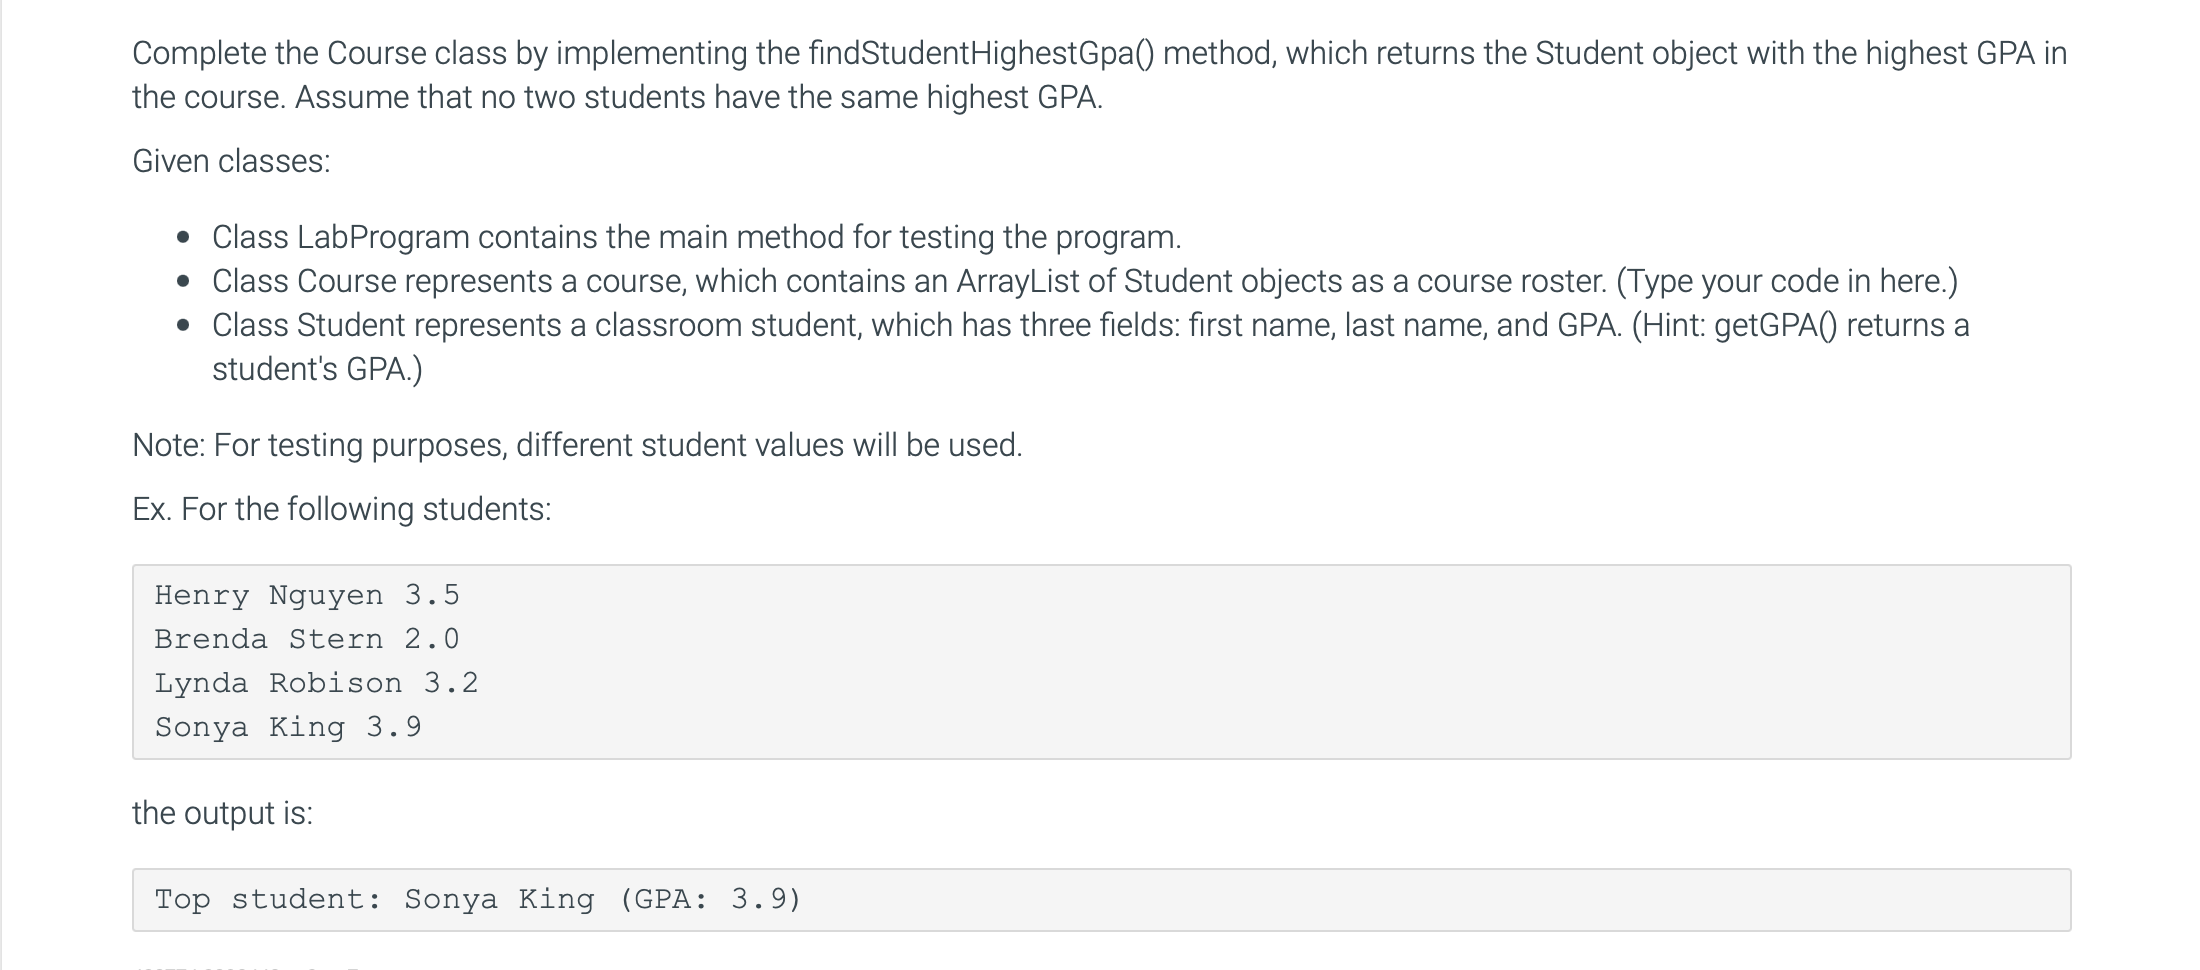Click the "Note: For testing purposes" line
The height and width of the screenshot is (970, 2200).
point(577,445)
